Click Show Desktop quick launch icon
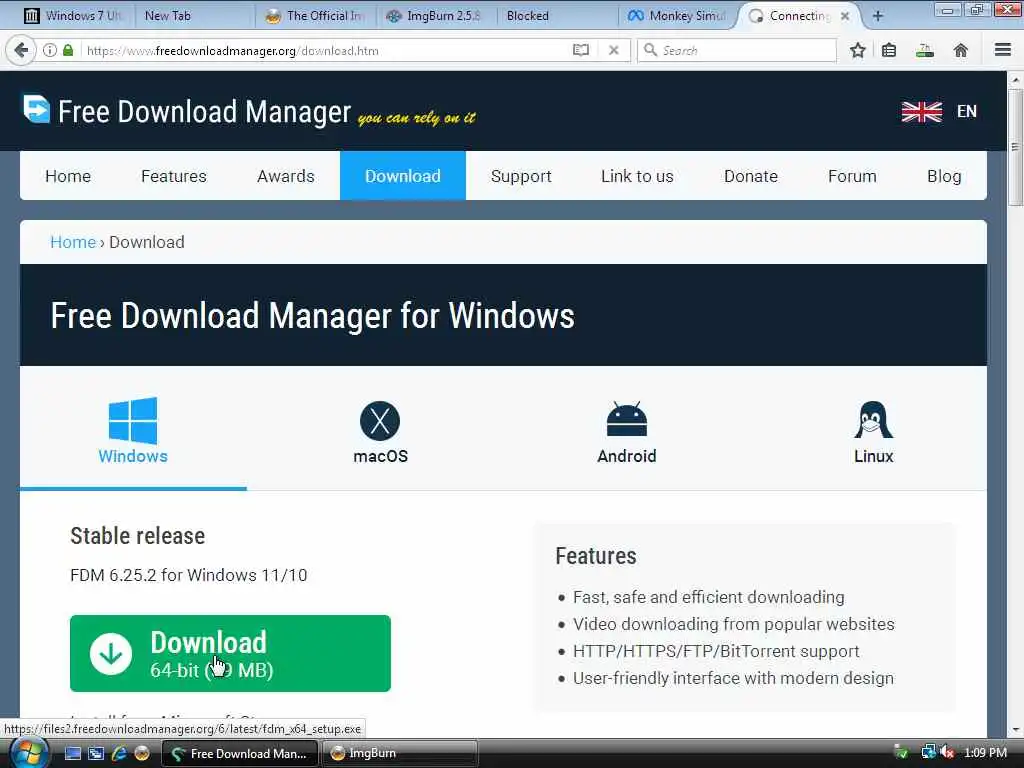 pyautogui.click(x=73, y=753)
